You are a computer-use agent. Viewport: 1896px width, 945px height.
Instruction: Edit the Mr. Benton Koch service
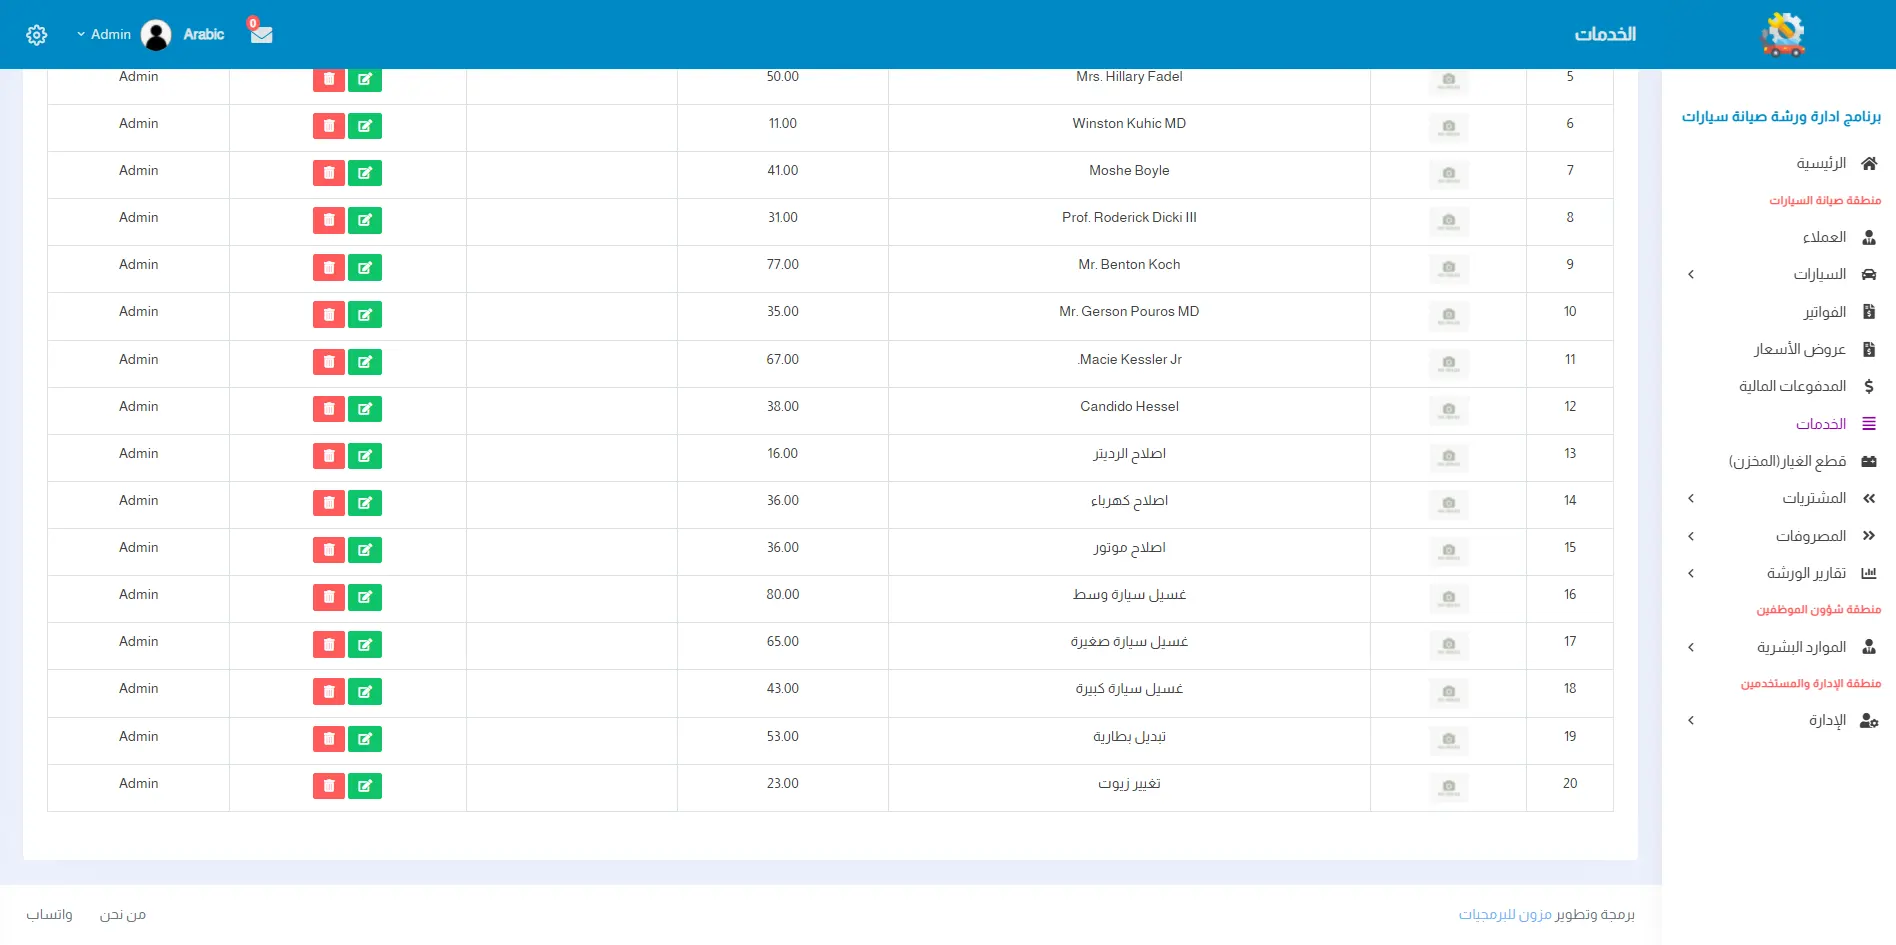[x=365, y=267]
